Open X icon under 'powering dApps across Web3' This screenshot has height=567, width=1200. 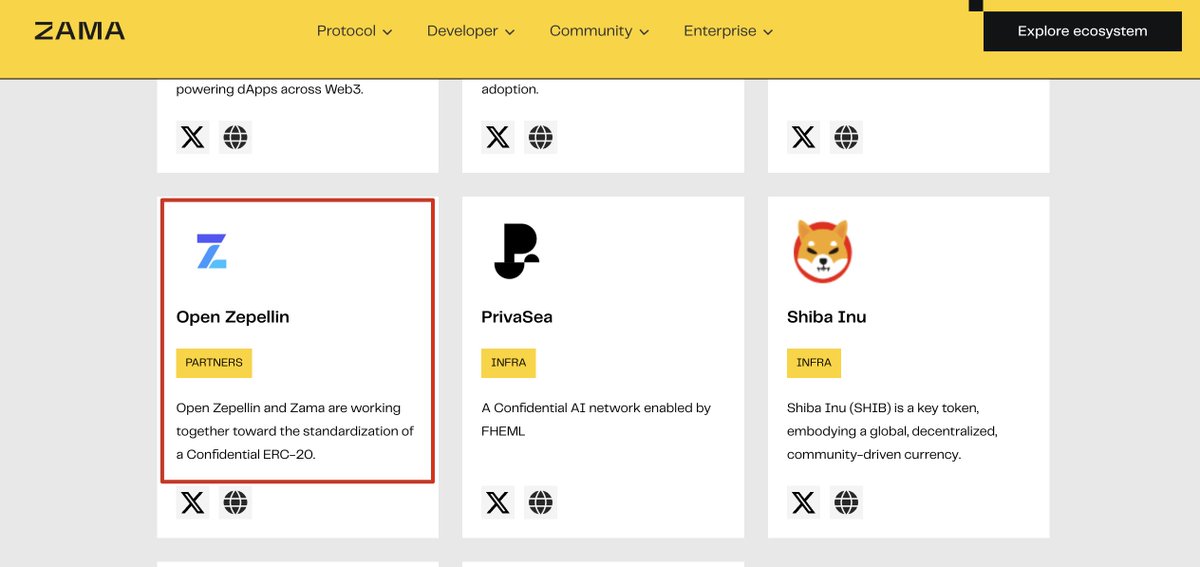193,137
